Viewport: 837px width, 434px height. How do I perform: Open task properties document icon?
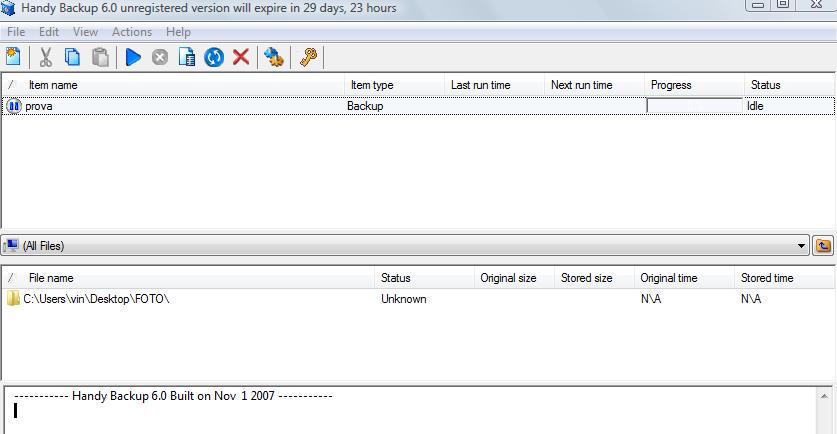187,57
